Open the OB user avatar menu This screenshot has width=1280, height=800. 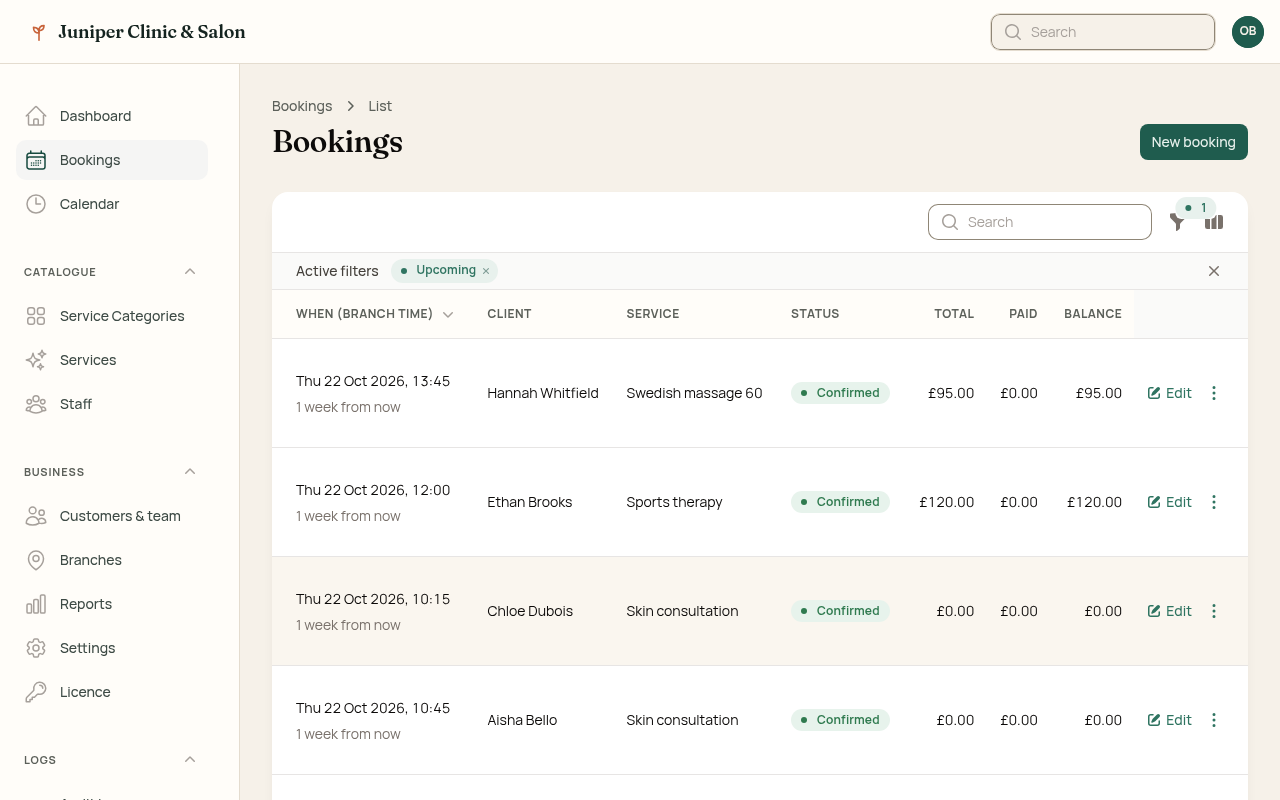[1248, 32]
